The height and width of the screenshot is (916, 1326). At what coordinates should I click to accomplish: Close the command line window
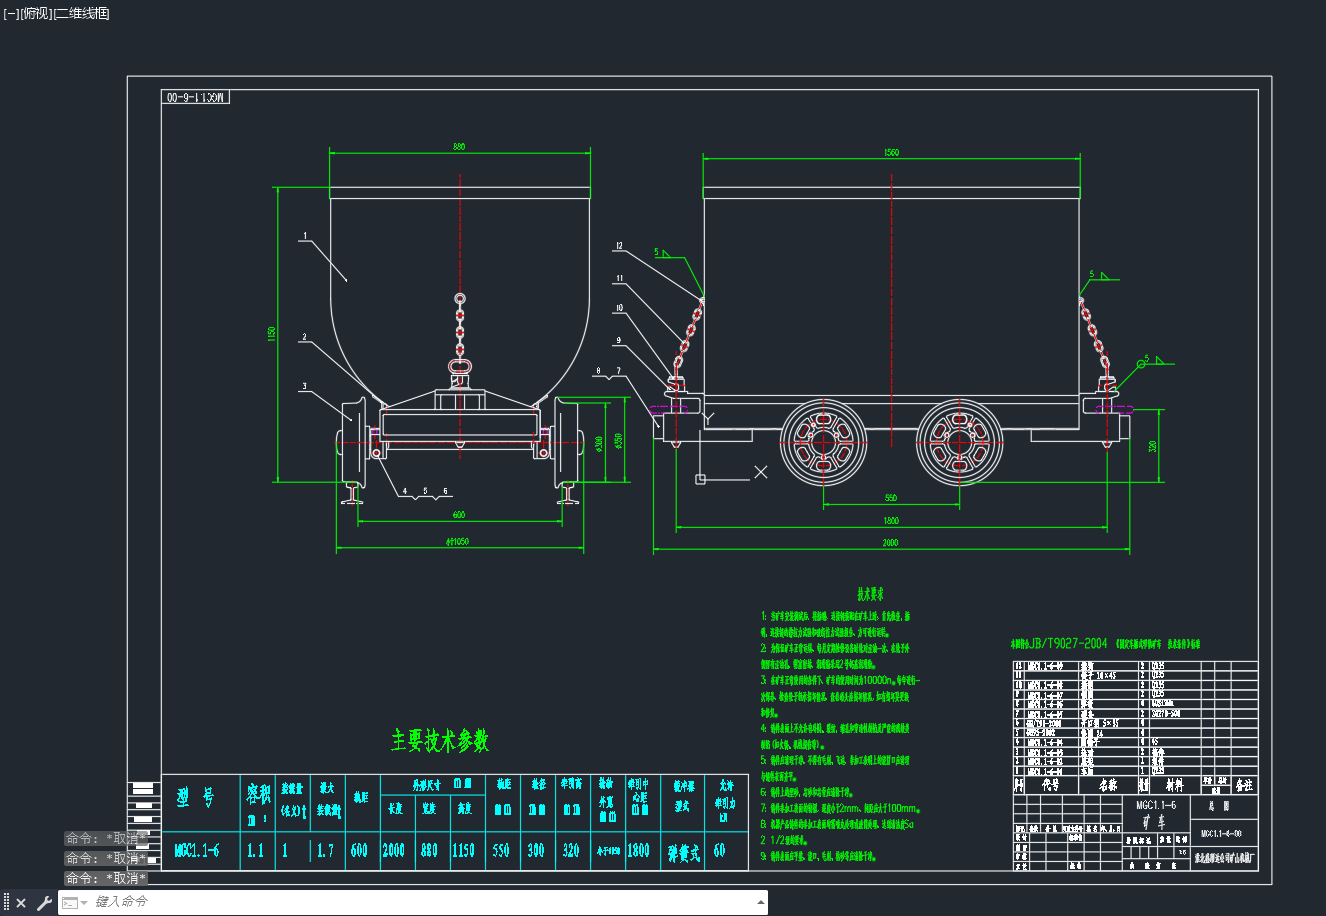pos(21,903)
